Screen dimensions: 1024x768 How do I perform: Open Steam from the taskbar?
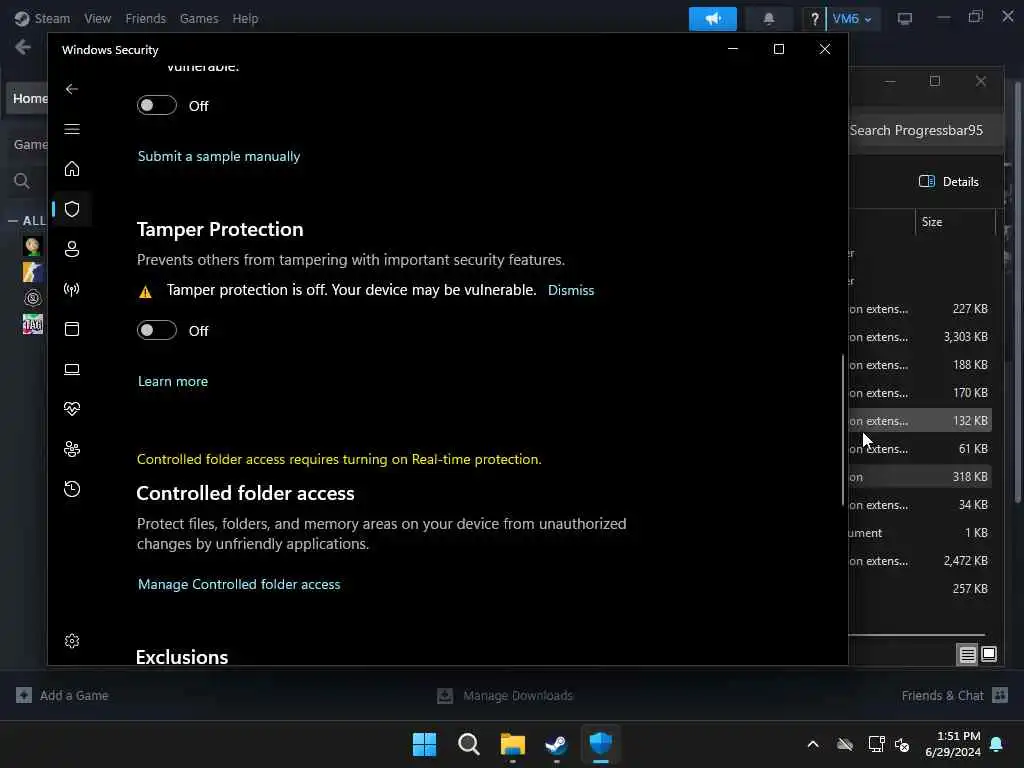coord(556,744)
